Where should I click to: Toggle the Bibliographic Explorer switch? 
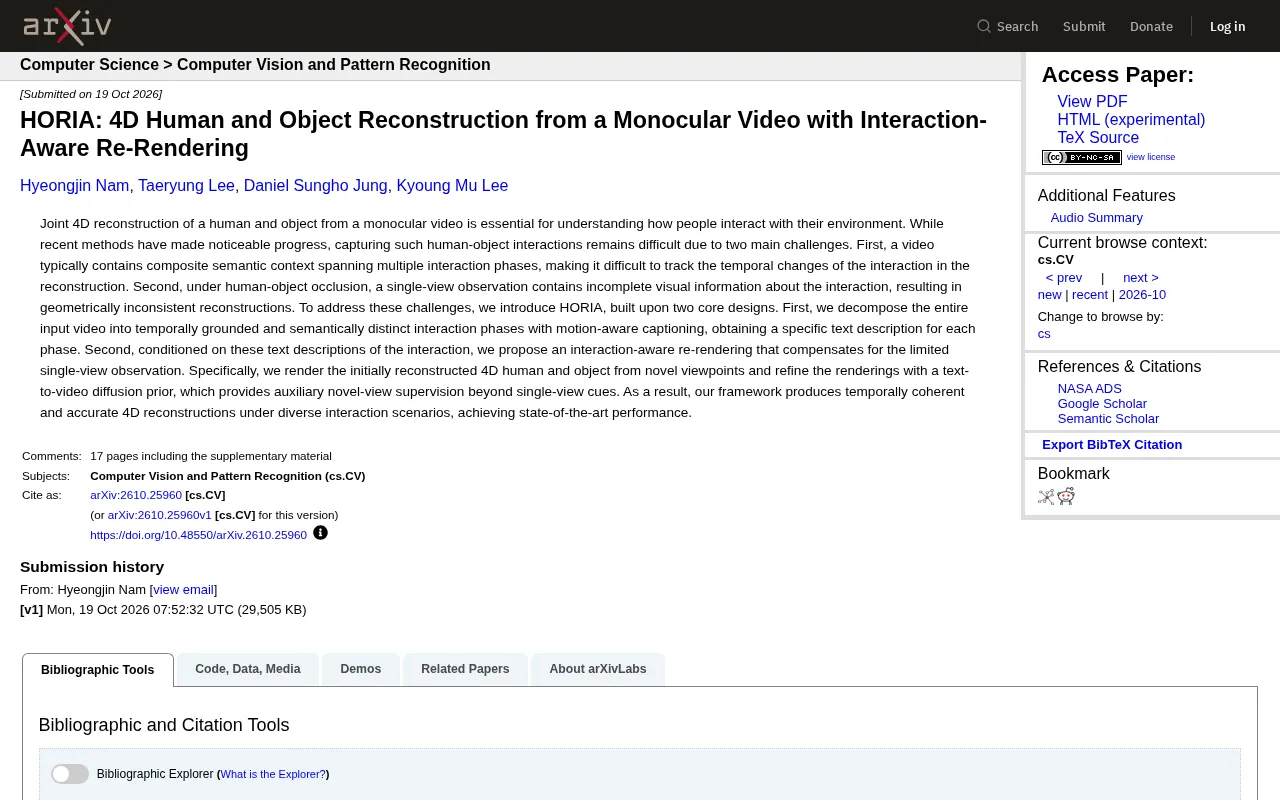pyautogui.click(x=70, y=774)
